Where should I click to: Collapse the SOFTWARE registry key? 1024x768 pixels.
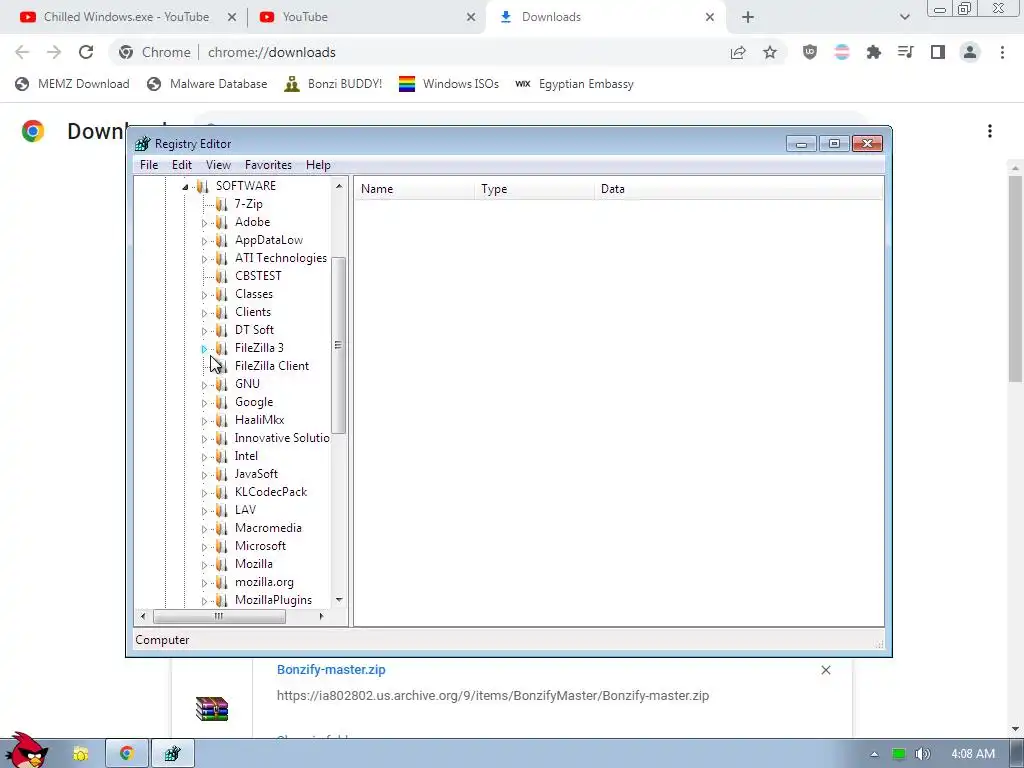pyautogui.click(x=185, y=187)
